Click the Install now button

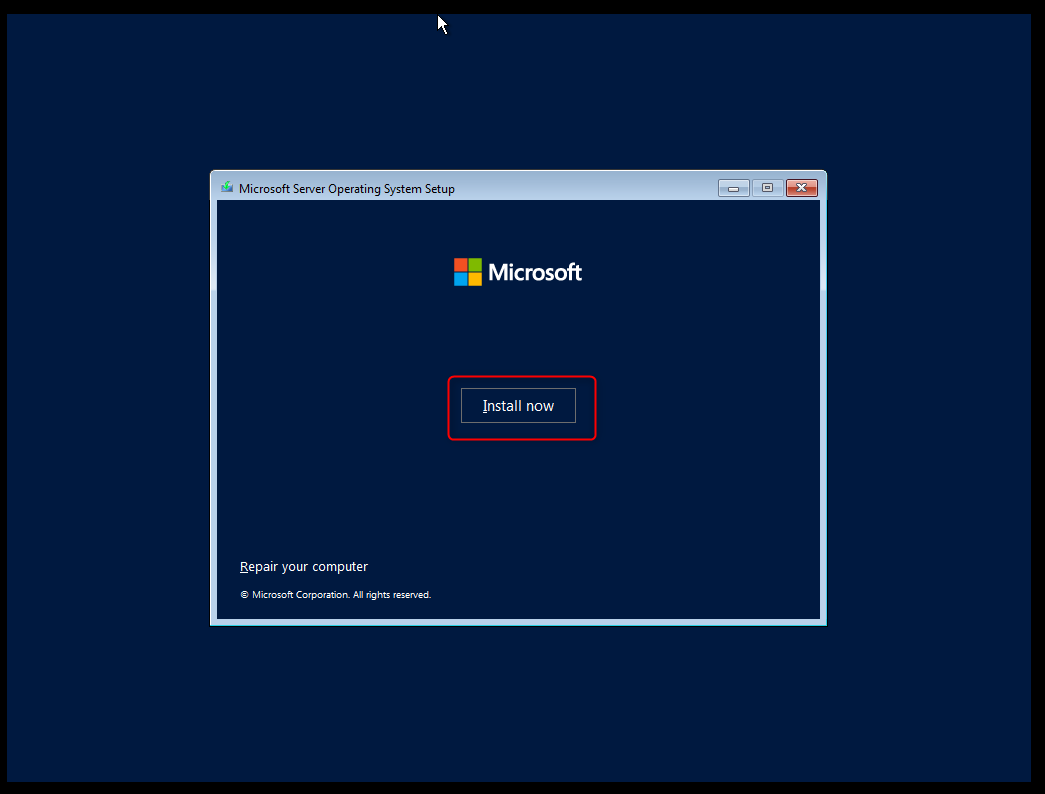pos(518,405)
